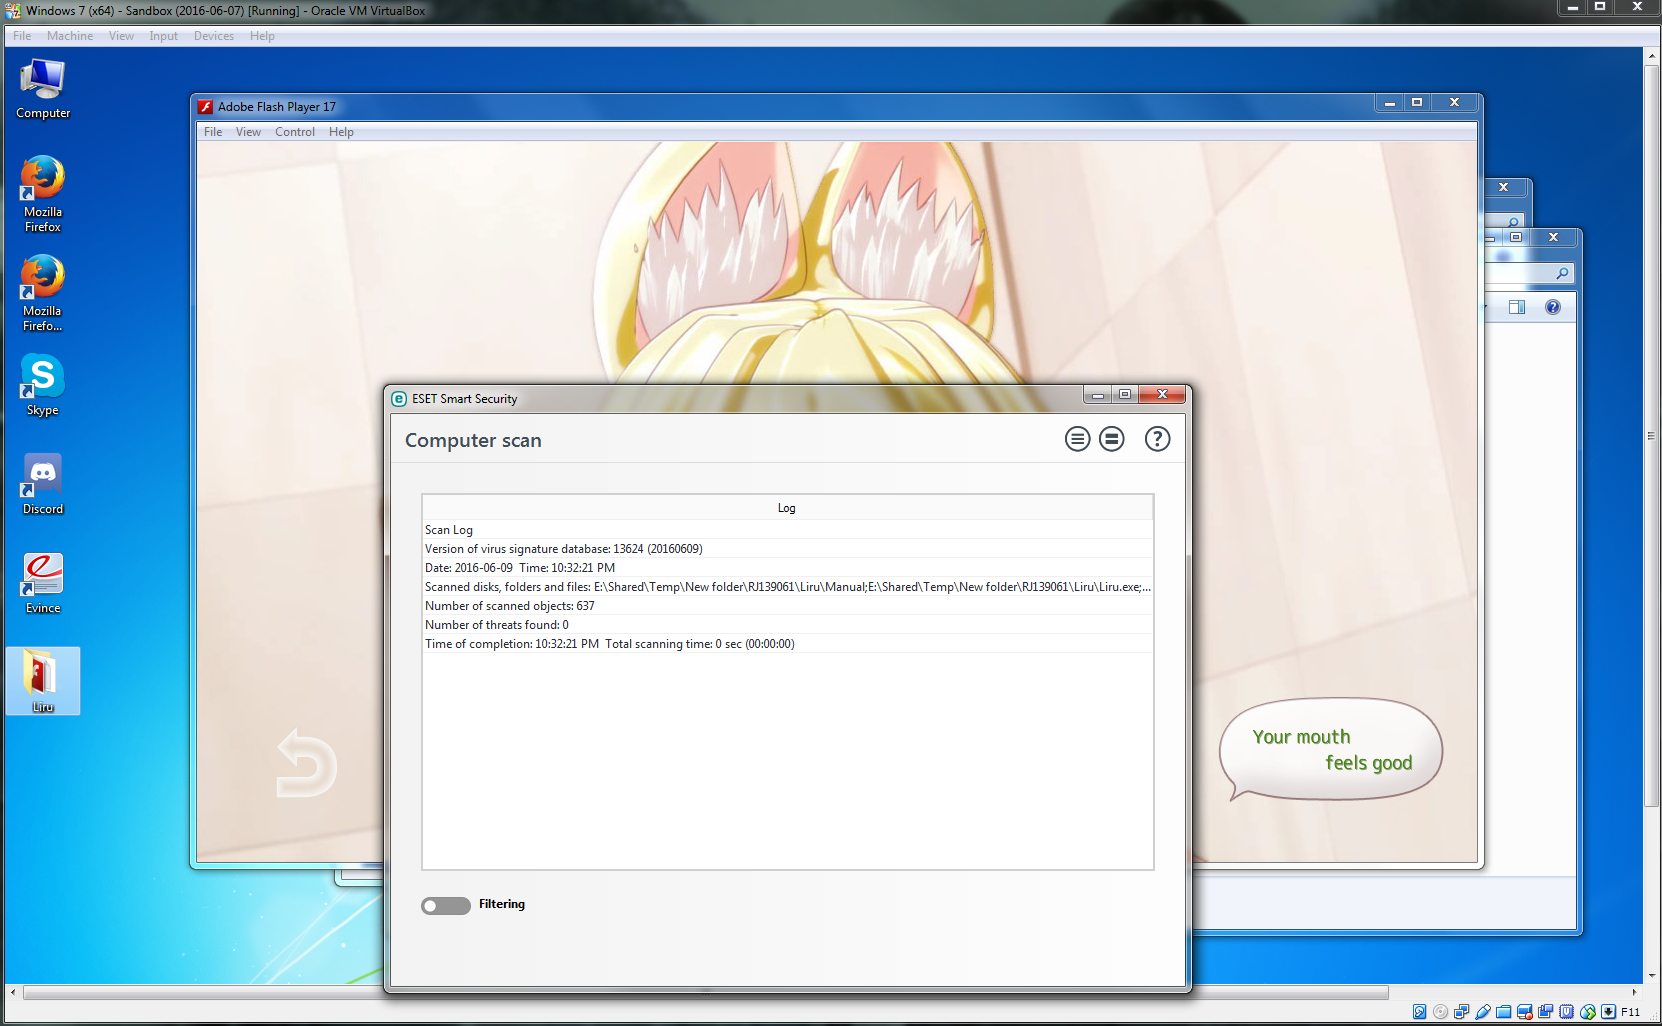Viewport: 1662px width, 1026px height.
Task: Open the Skype desktop shortcut
Action: click(x=43, y=385)
